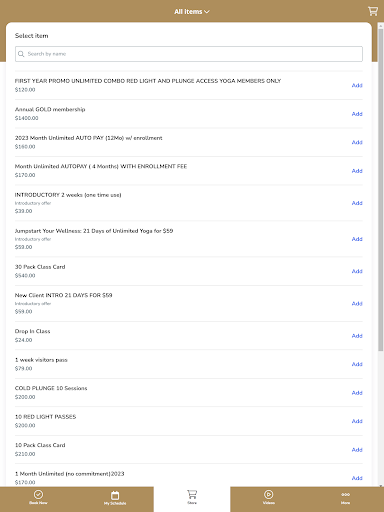Image resolution: width=384 pixels, height=512 pixels.
Task: Add 30 Pack Class Card
Action: [357, 271]
